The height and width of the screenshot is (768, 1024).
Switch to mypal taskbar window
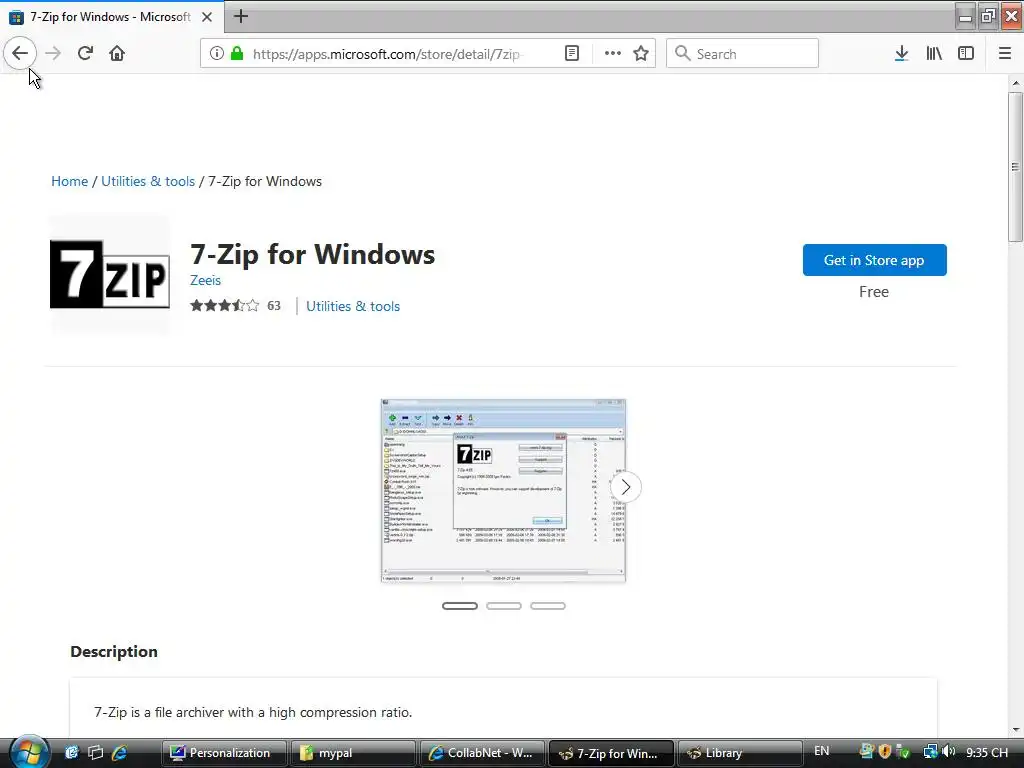353,753
